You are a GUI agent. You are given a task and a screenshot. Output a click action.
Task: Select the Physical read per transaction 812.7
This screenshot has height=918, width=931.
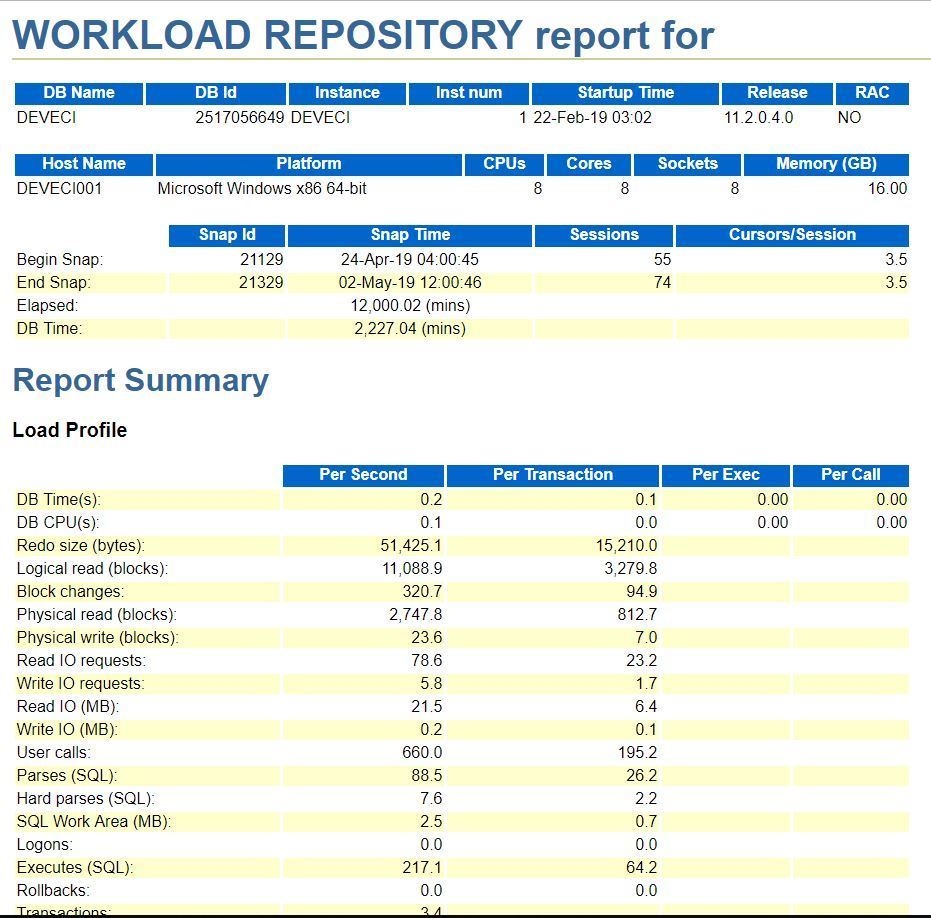637,615
